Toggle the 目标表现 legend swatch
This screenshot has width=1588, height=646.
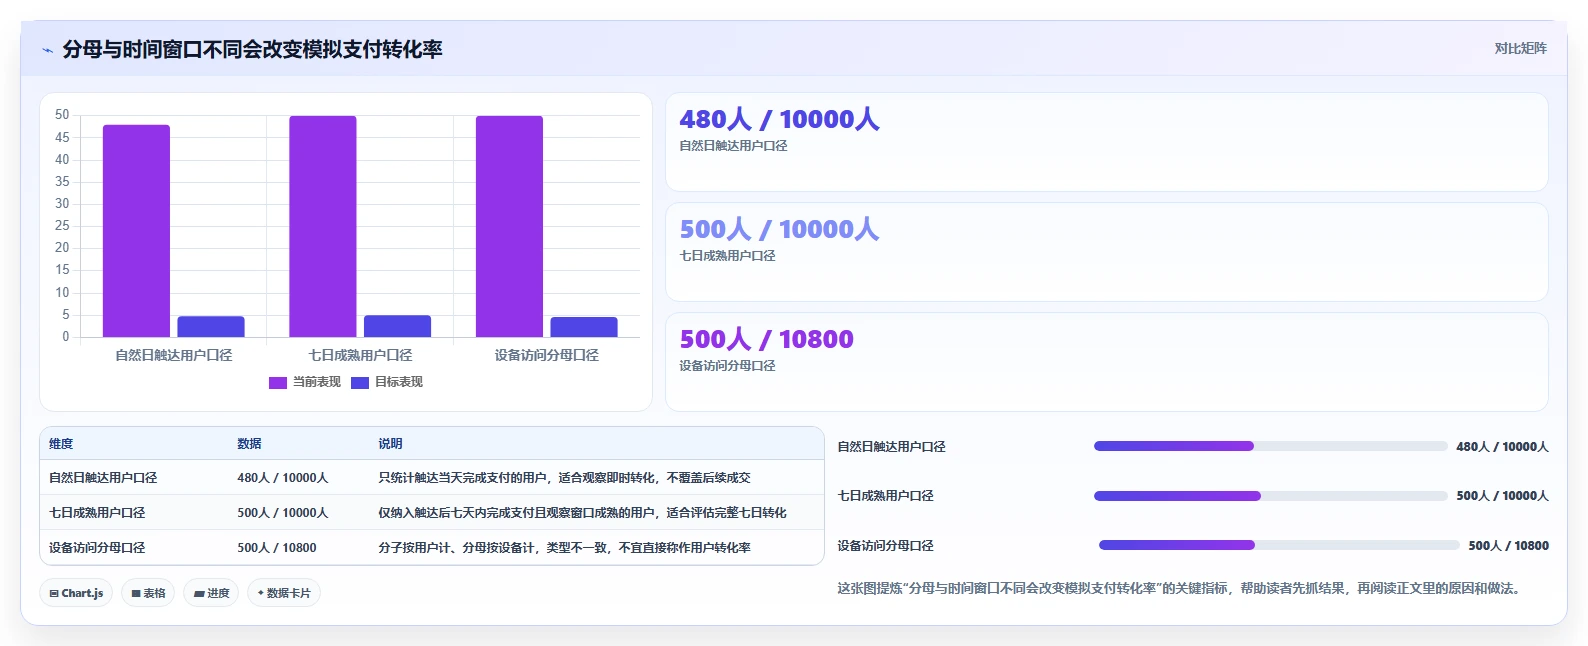click(x=360, y=382)
